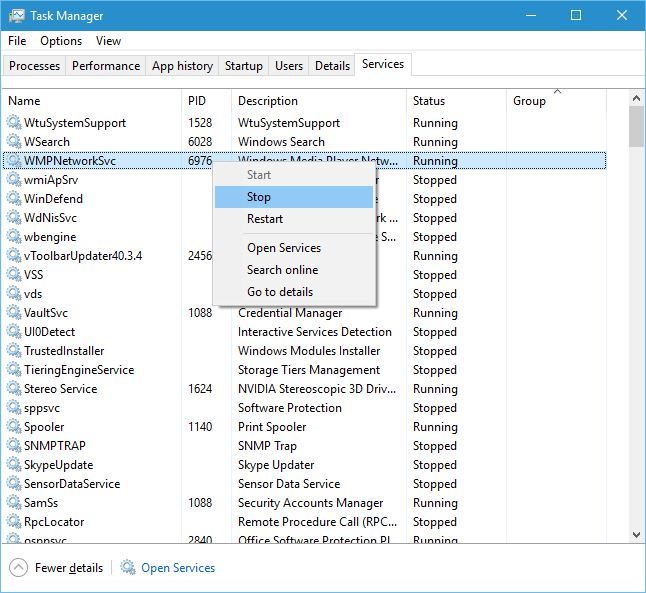Choose Stop in the context menu
The width and height of the screenshot is (646, 593).
coord(294,197)
